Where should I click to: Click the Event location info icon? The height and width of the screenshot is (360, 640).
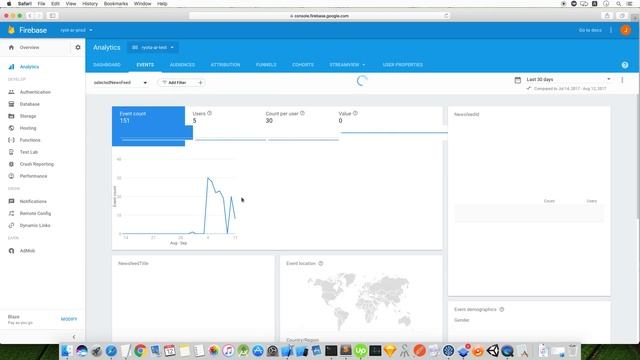pos(321,263)
